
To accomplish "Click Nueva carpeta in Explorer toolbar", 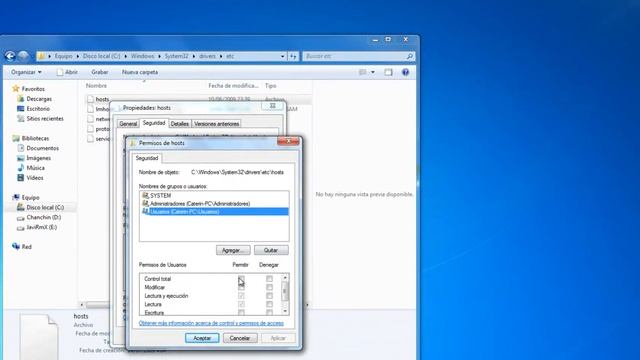I will (140, 72).
